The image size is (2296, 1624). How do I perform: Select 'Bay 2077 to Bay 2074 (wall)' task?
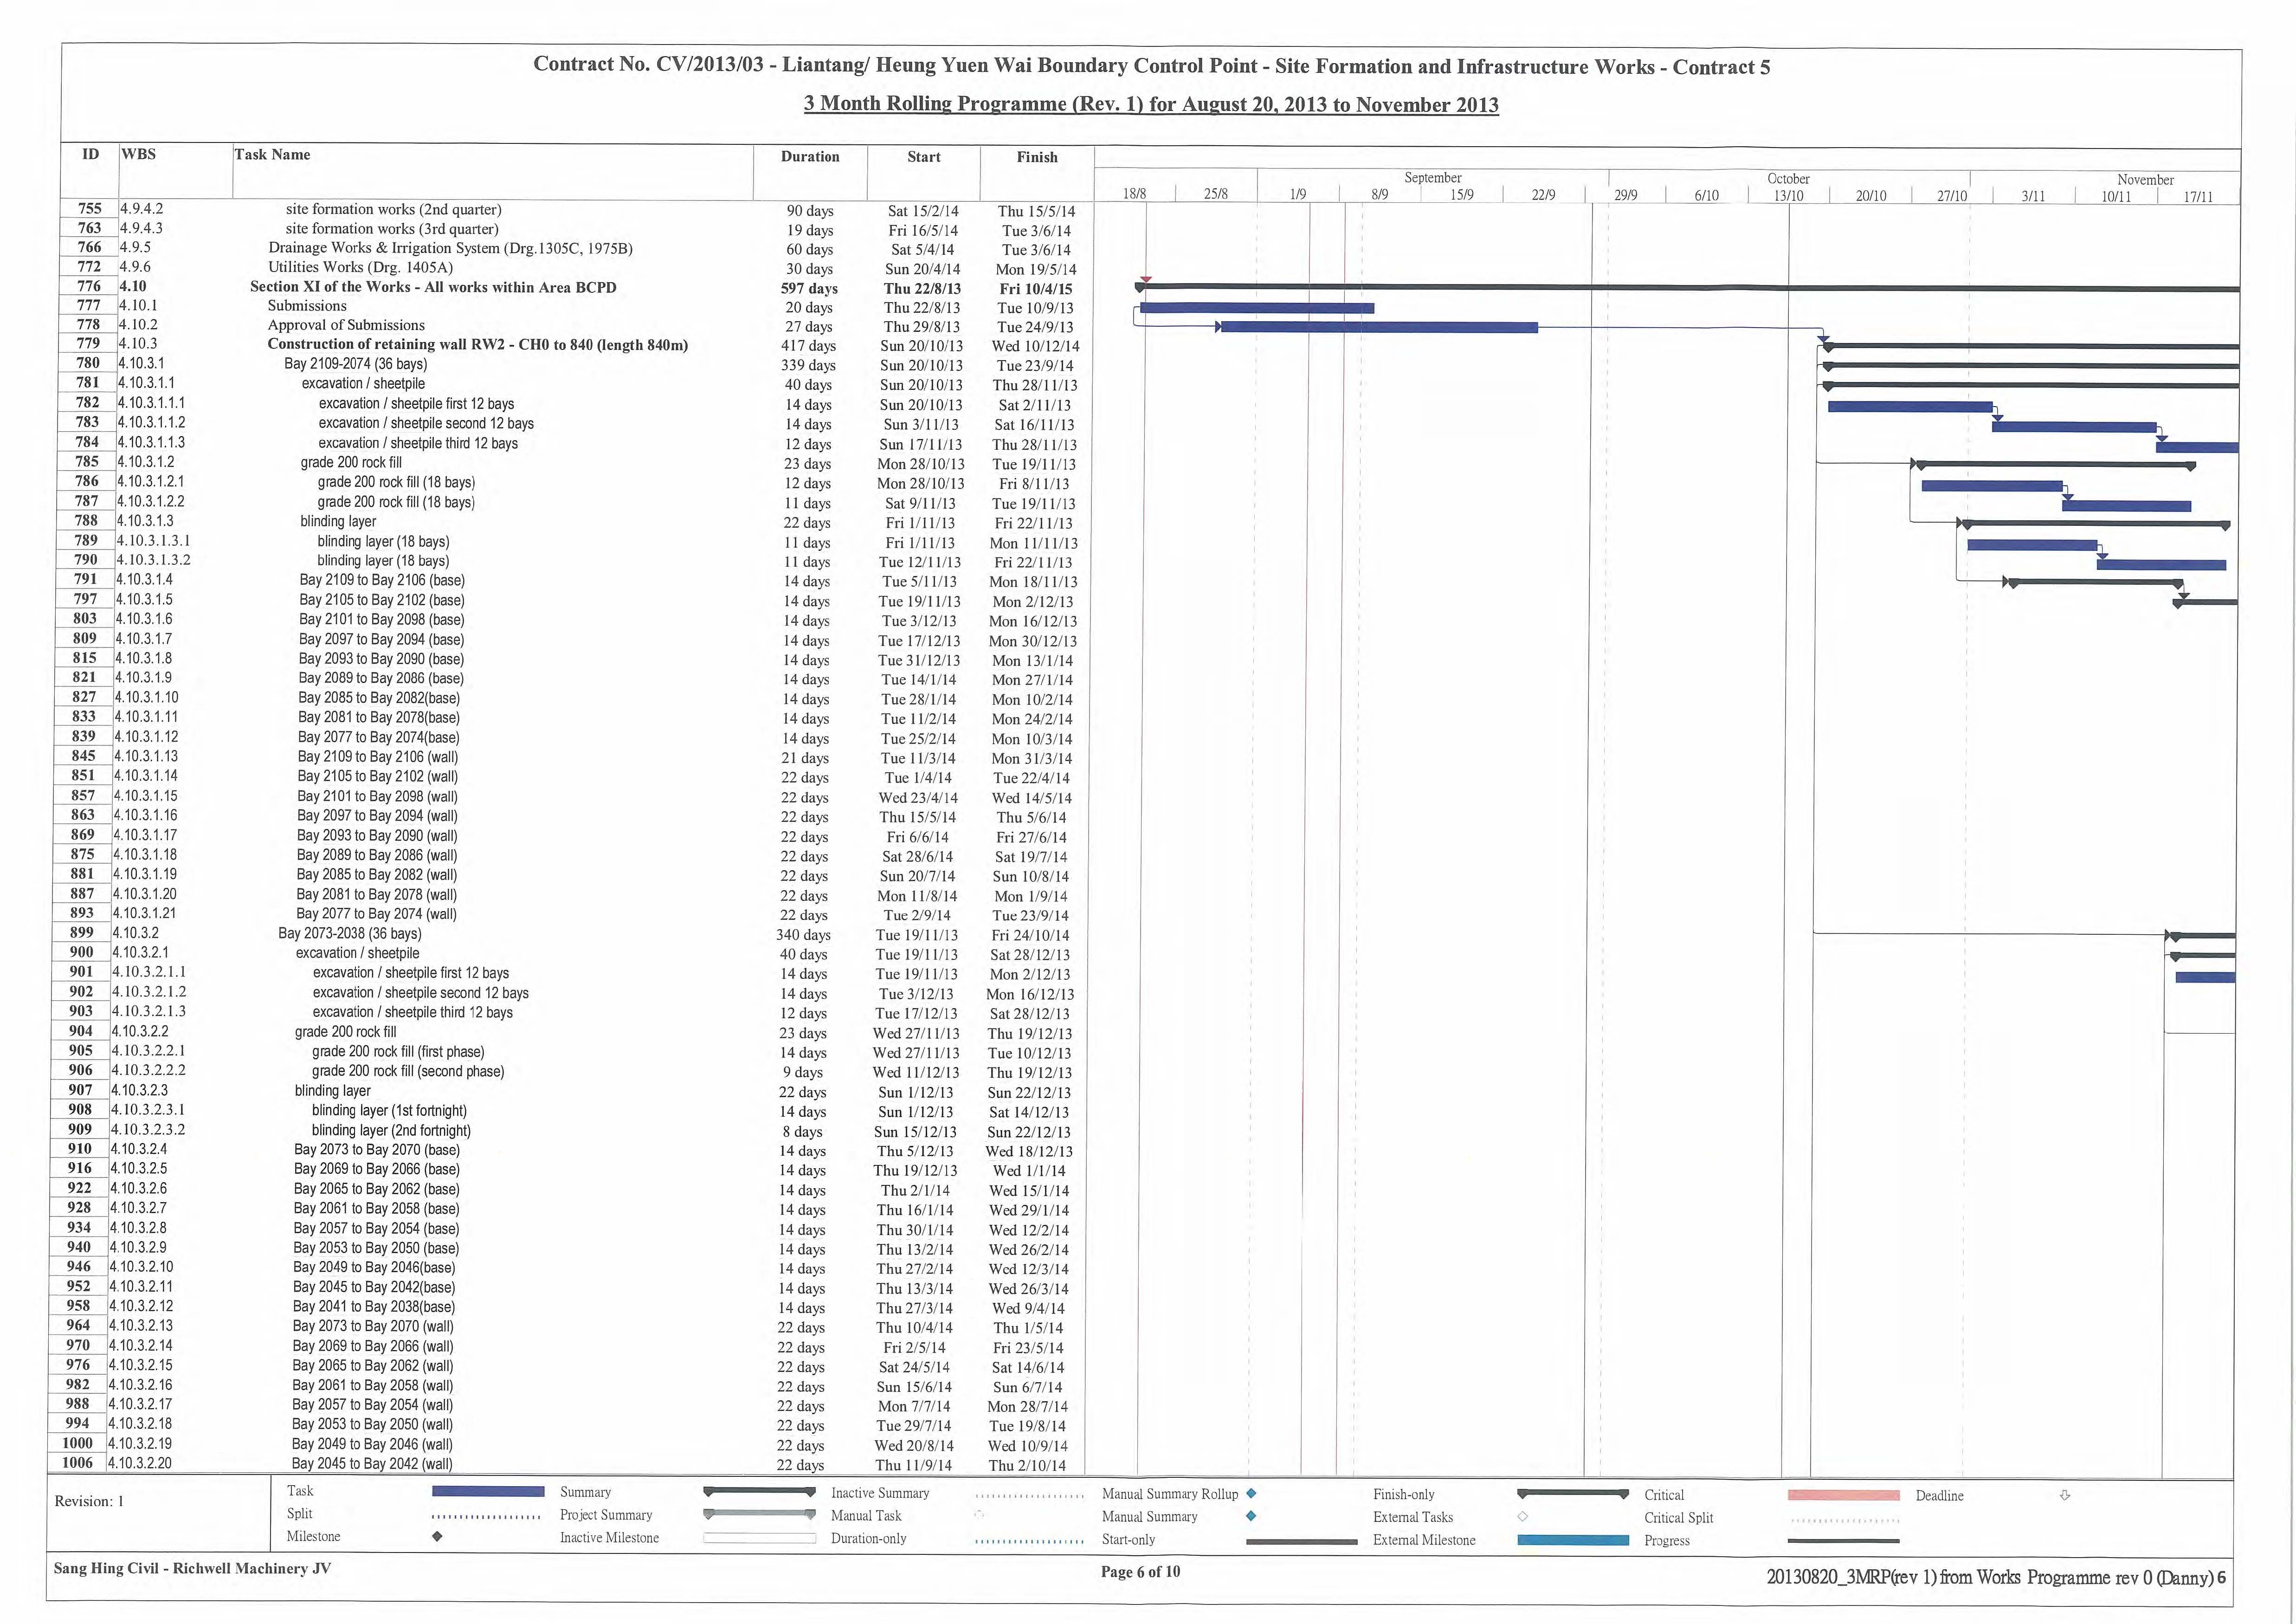(376, 914)
